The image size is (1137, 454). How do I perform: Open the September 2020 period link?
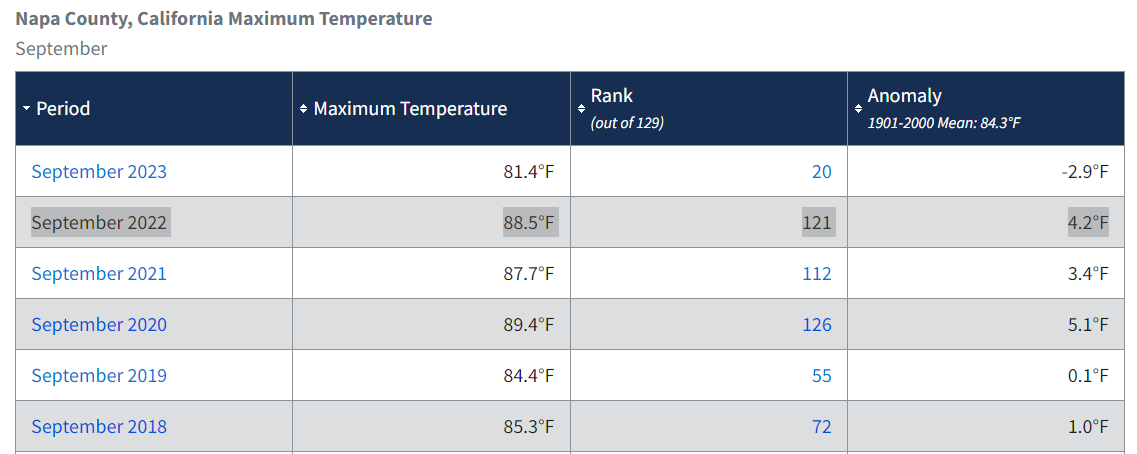[x=99, y=324]
